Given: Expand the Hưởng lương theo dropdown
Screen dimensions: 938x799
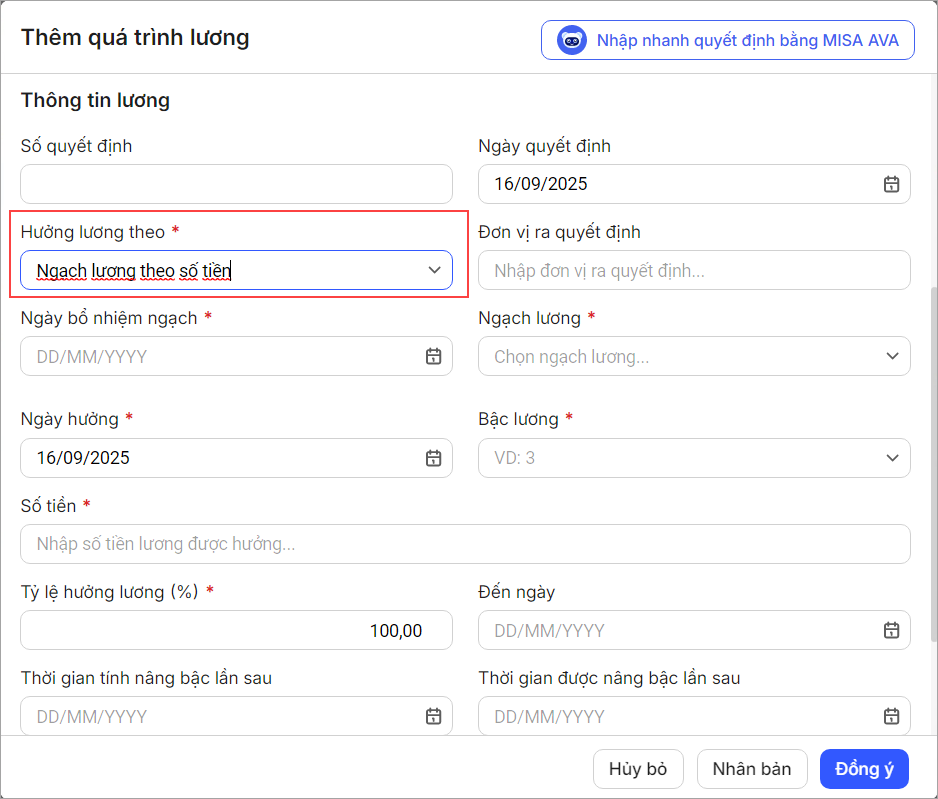Looking at the screenshot, I should (434, 270).
